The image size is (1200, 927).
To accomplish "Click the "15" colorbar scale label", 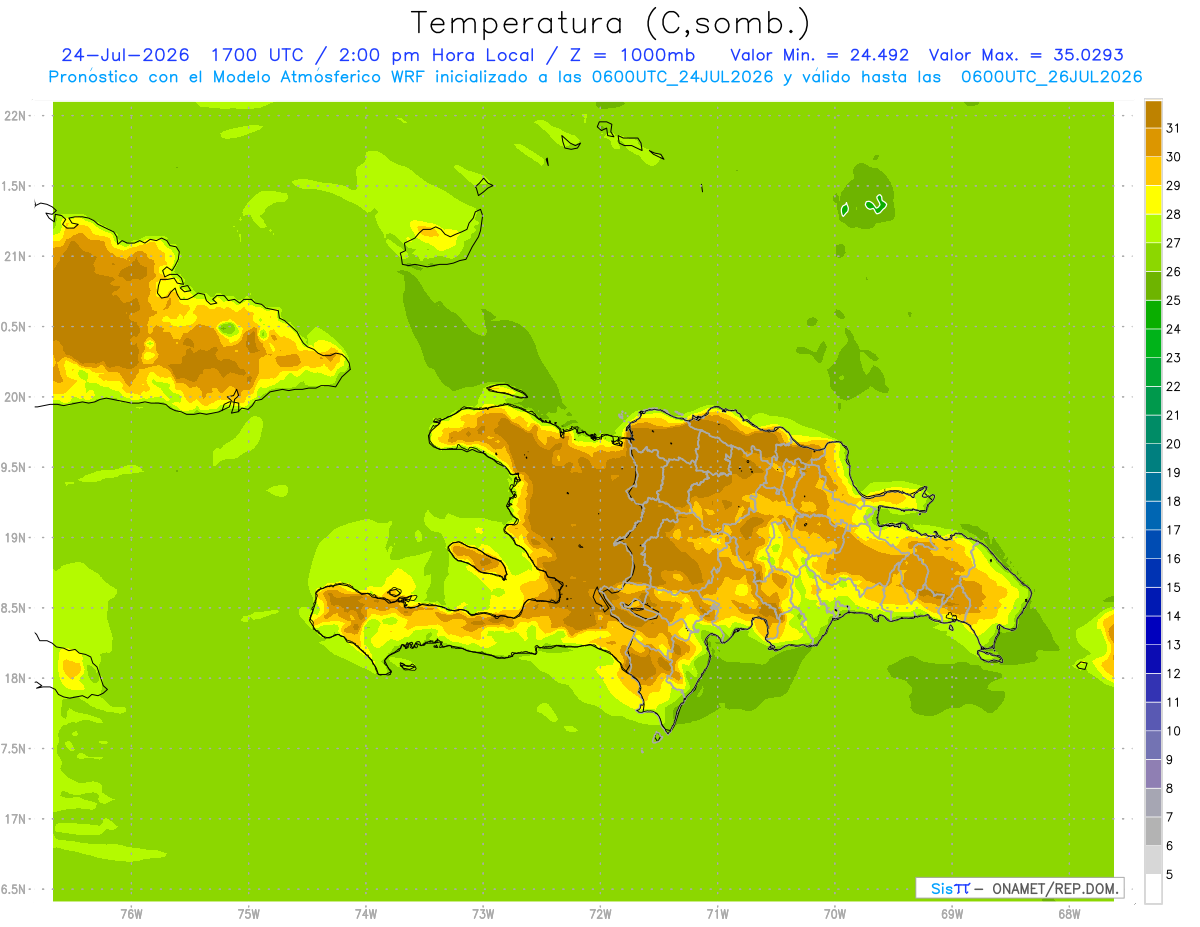I will tap(1173, 587).
